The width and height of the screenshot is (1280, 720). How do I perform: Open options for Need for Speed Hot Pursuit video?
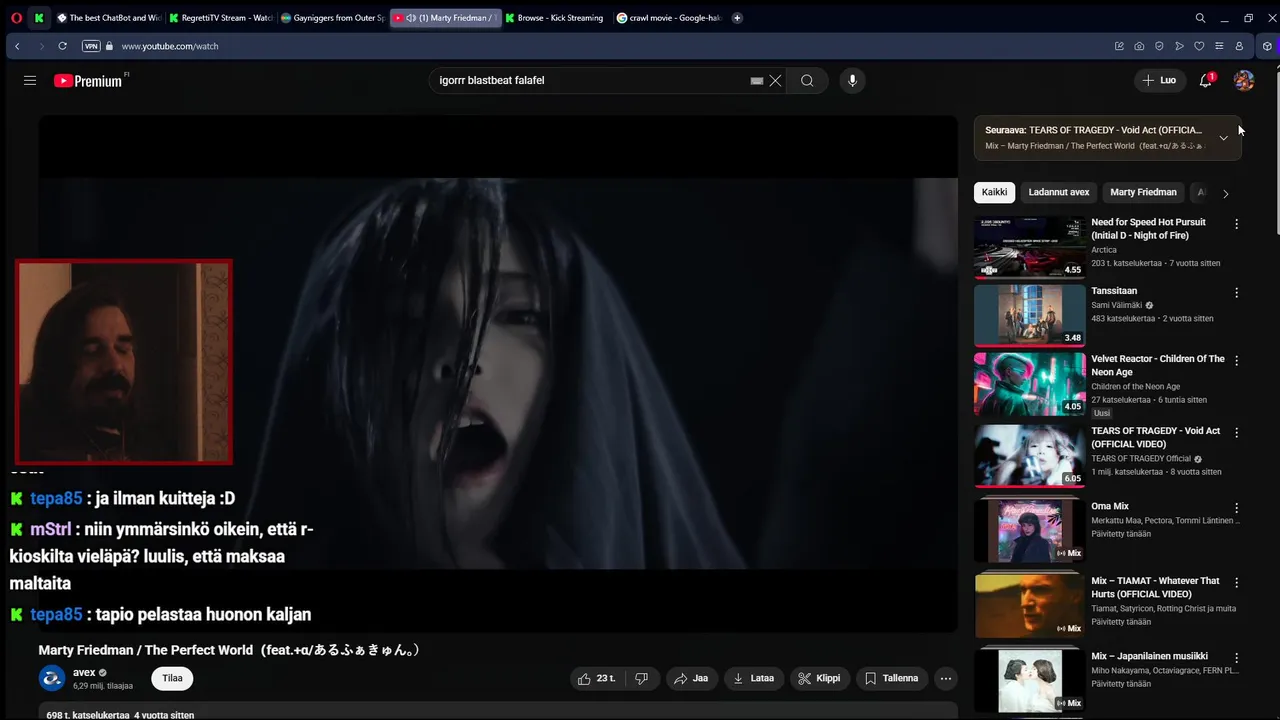[x=1236, y=224]
